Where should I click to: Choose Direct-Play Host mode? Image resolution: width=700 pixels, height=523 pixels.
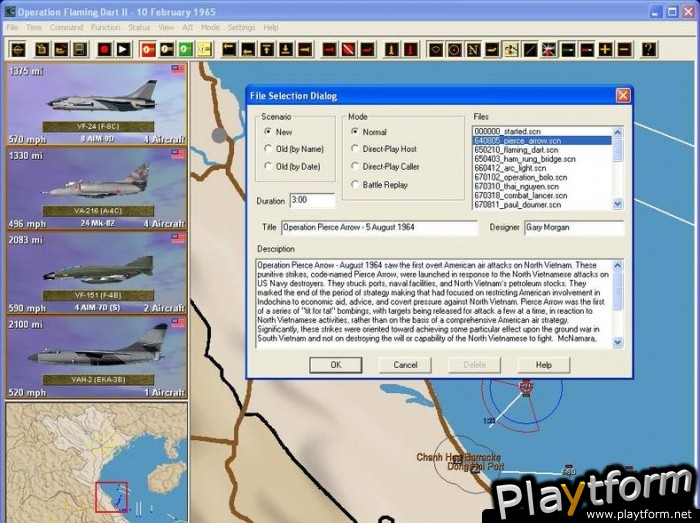pyautogui.click(x=355, y=149)
